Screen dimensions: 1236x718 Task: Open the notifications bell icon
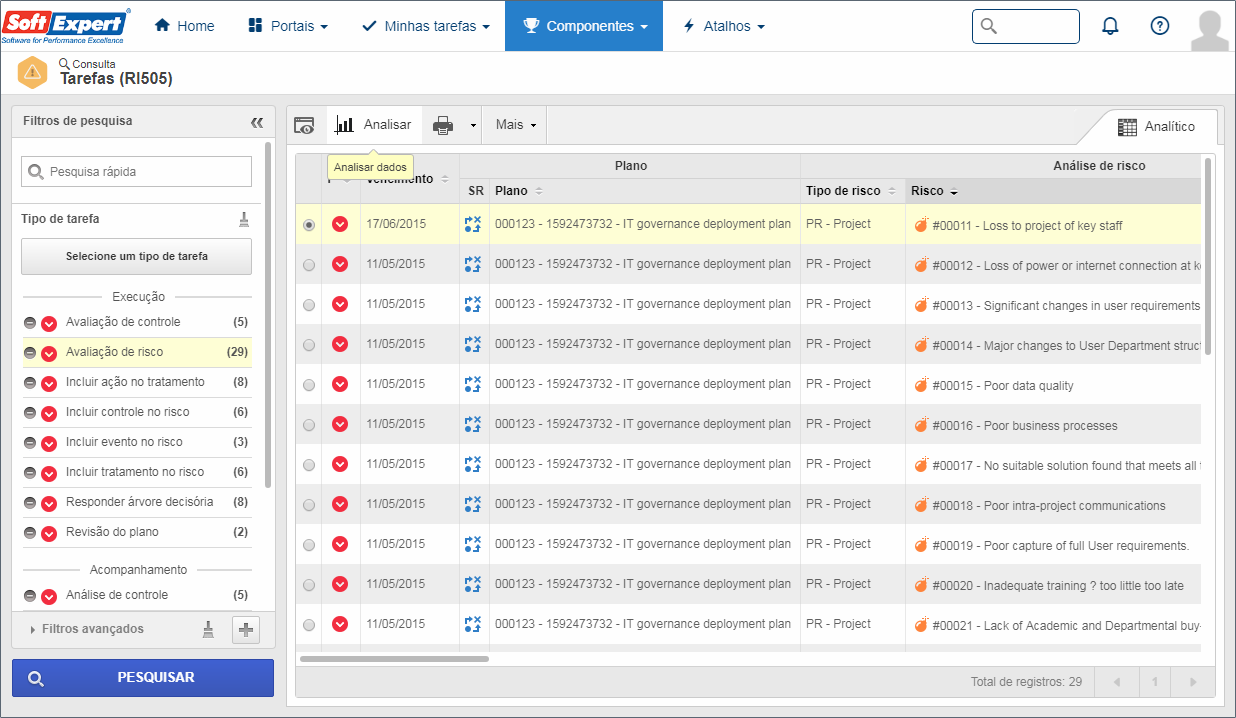[1110, 26]
